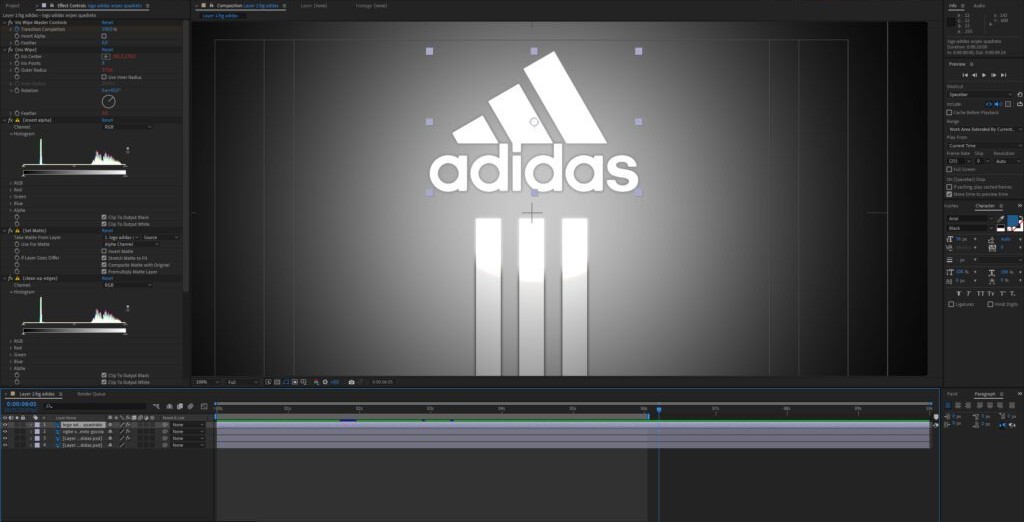Hide layer 3 using its eye icon
The width and height of the screenshot is (1024, 522).
click(5, 438)
